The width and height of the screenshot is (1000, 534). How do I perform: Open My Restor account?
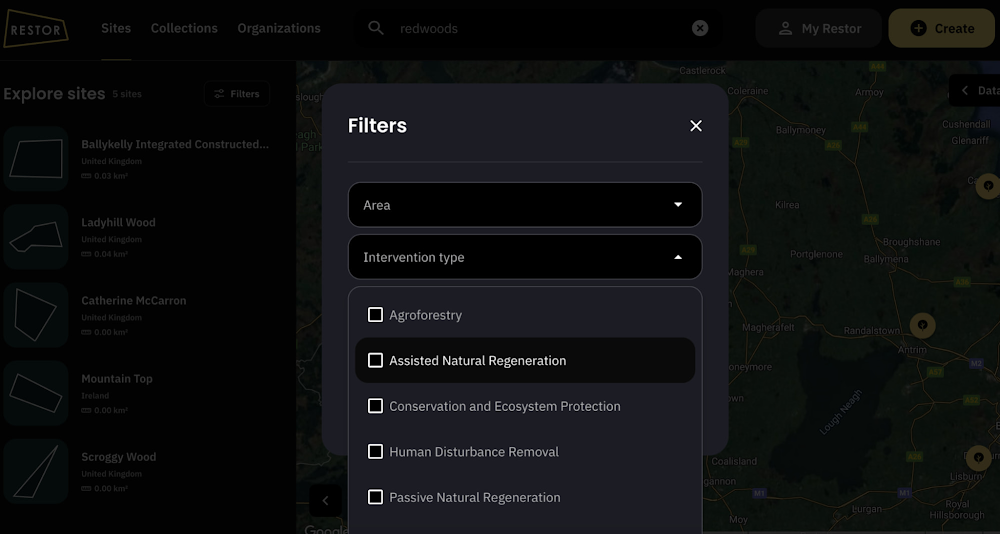[819, 29]
